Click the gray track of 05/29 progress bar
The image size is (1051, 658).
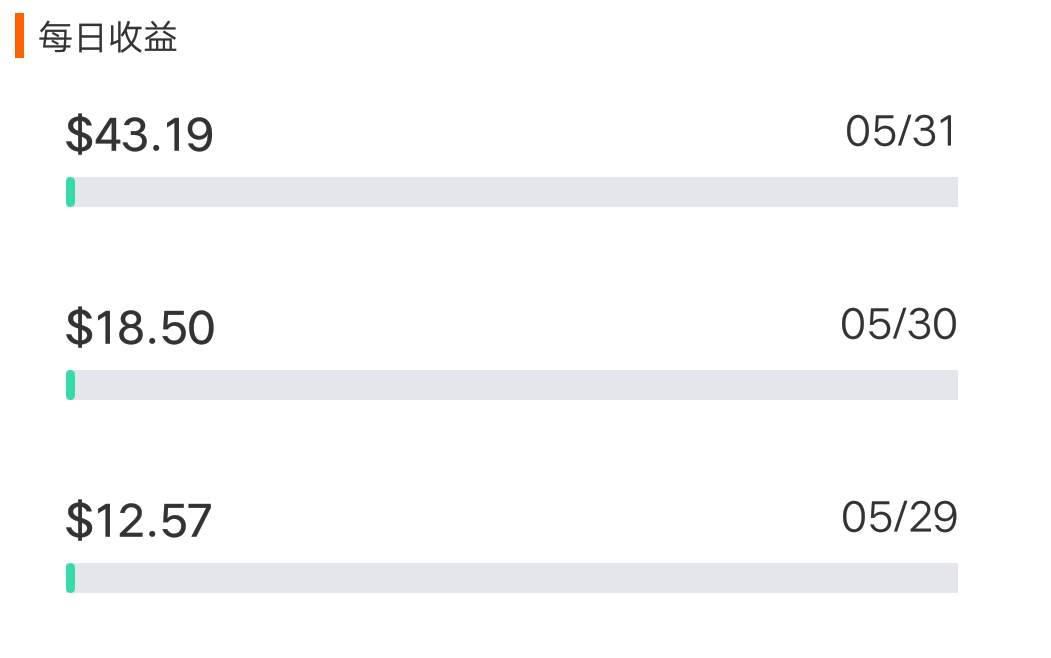pos(512,578)
